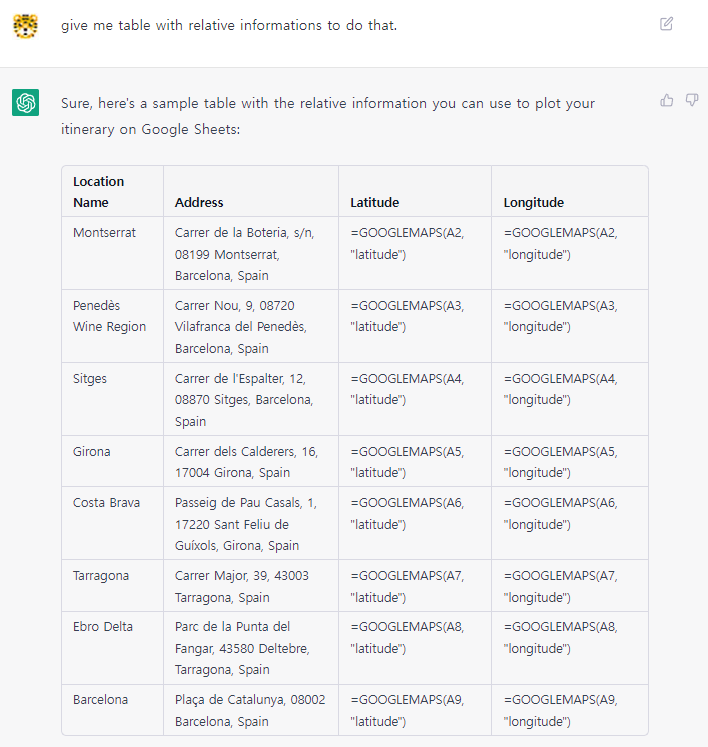The image size is (708, 747).
Task: Click the =GOOGLEMAPS(A7, "latitude") cell
Action: click(415, 585)
